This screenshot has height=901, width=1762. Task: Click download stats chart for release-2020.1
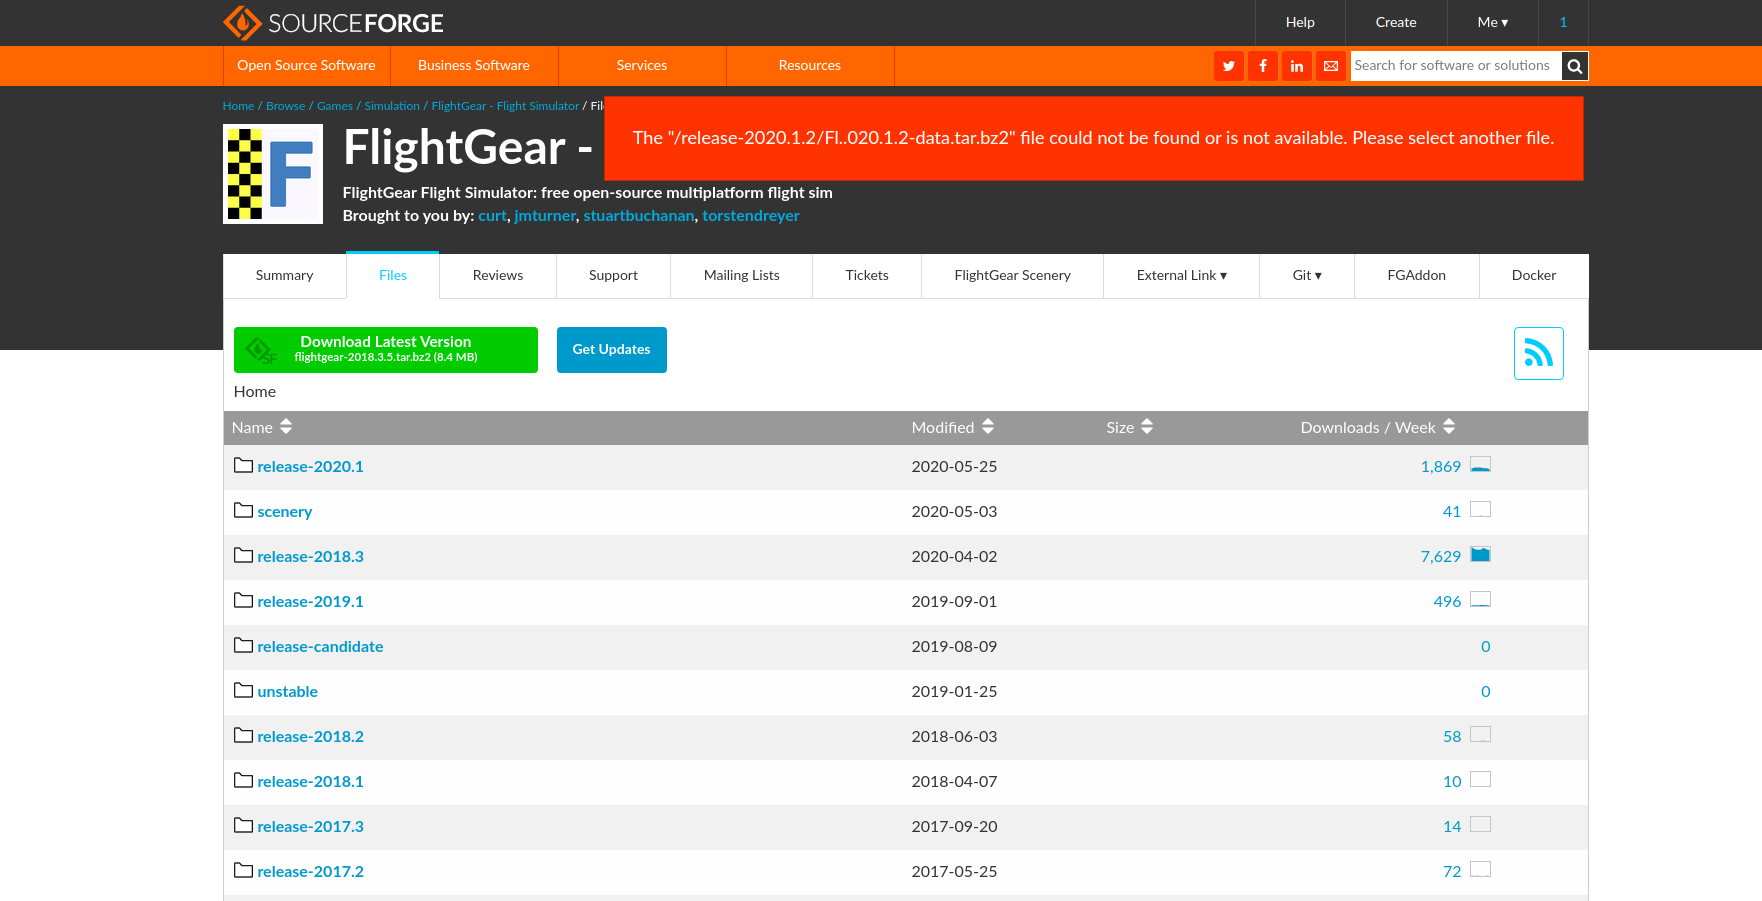(x=1481, y=464)
